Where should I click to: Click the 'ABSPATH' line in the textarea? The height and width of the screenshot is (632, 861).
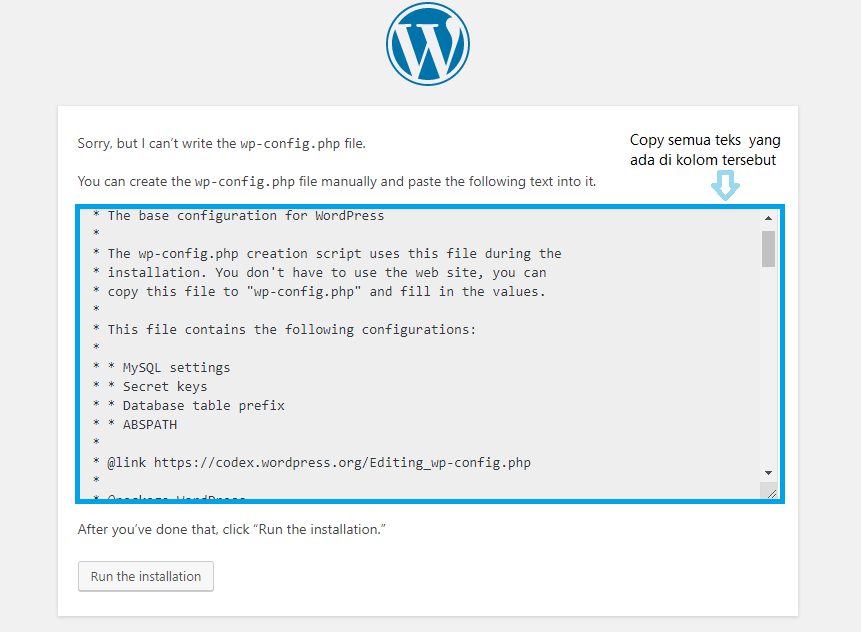pos(135,424)
